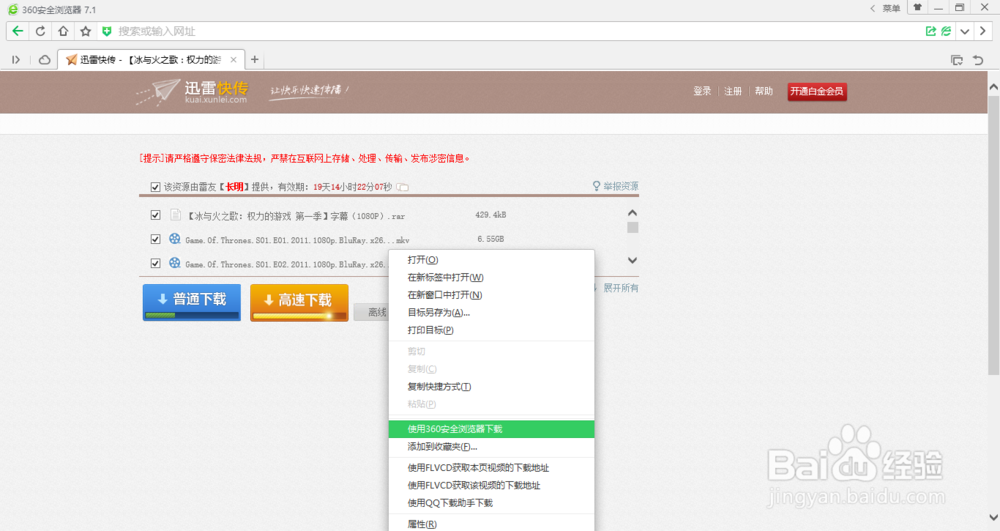The width and height of the screenshot is (1000, 531).
Task: Reload the page with refresh icon
Action: (x=40, y=31)
